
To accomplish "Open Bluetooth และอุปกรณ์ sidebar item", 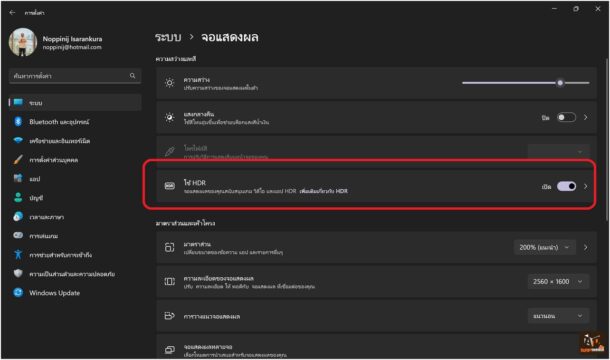I will [75, 122].
